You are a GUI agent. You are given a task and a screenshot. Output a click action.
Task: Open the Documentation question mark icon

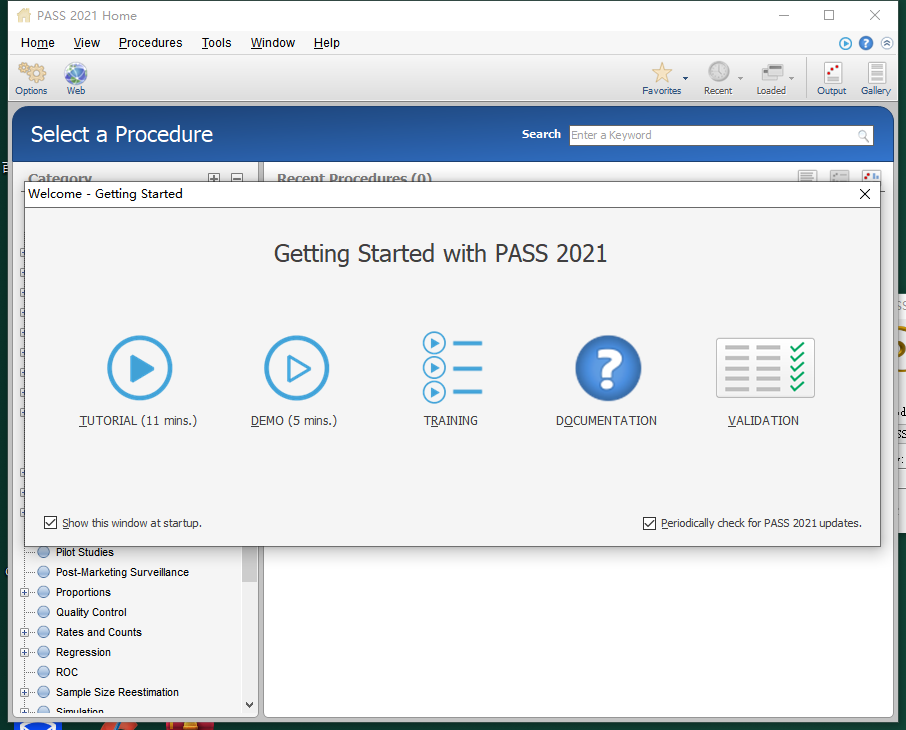pyautogui.click(x=608, y=368)
